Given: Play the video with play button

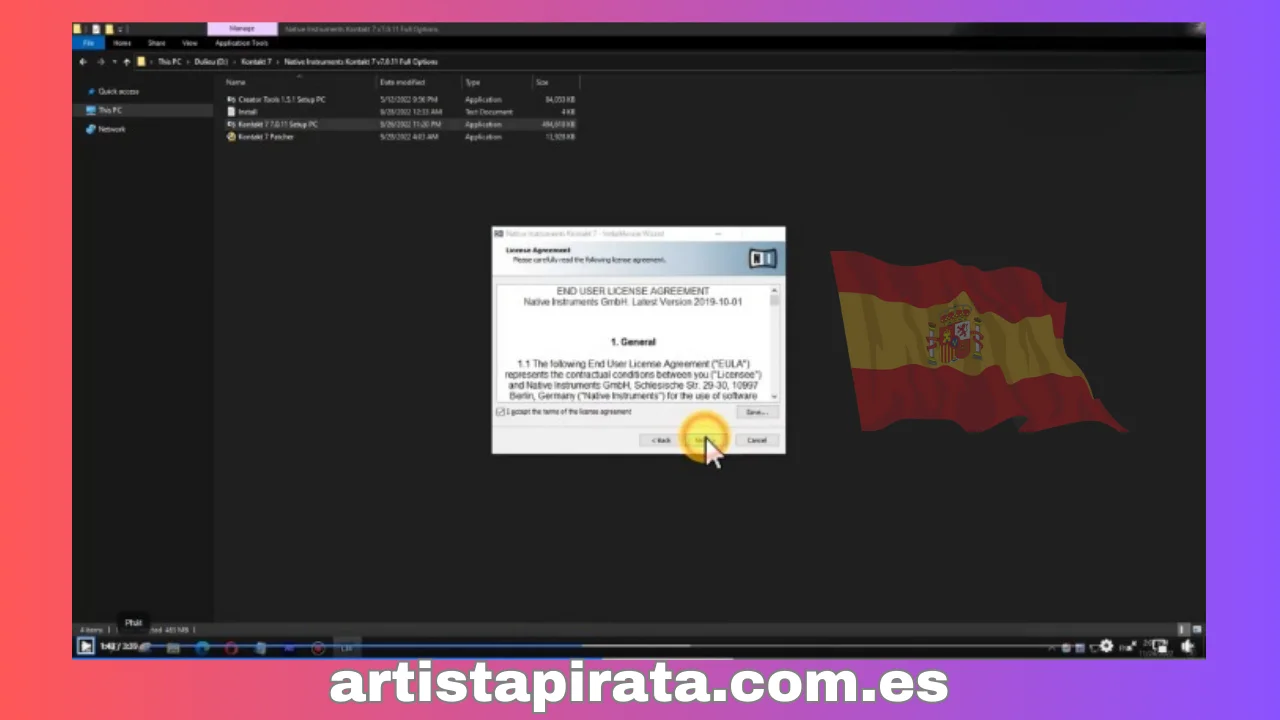Looking at the screenshot, I should tap(86, 646).
